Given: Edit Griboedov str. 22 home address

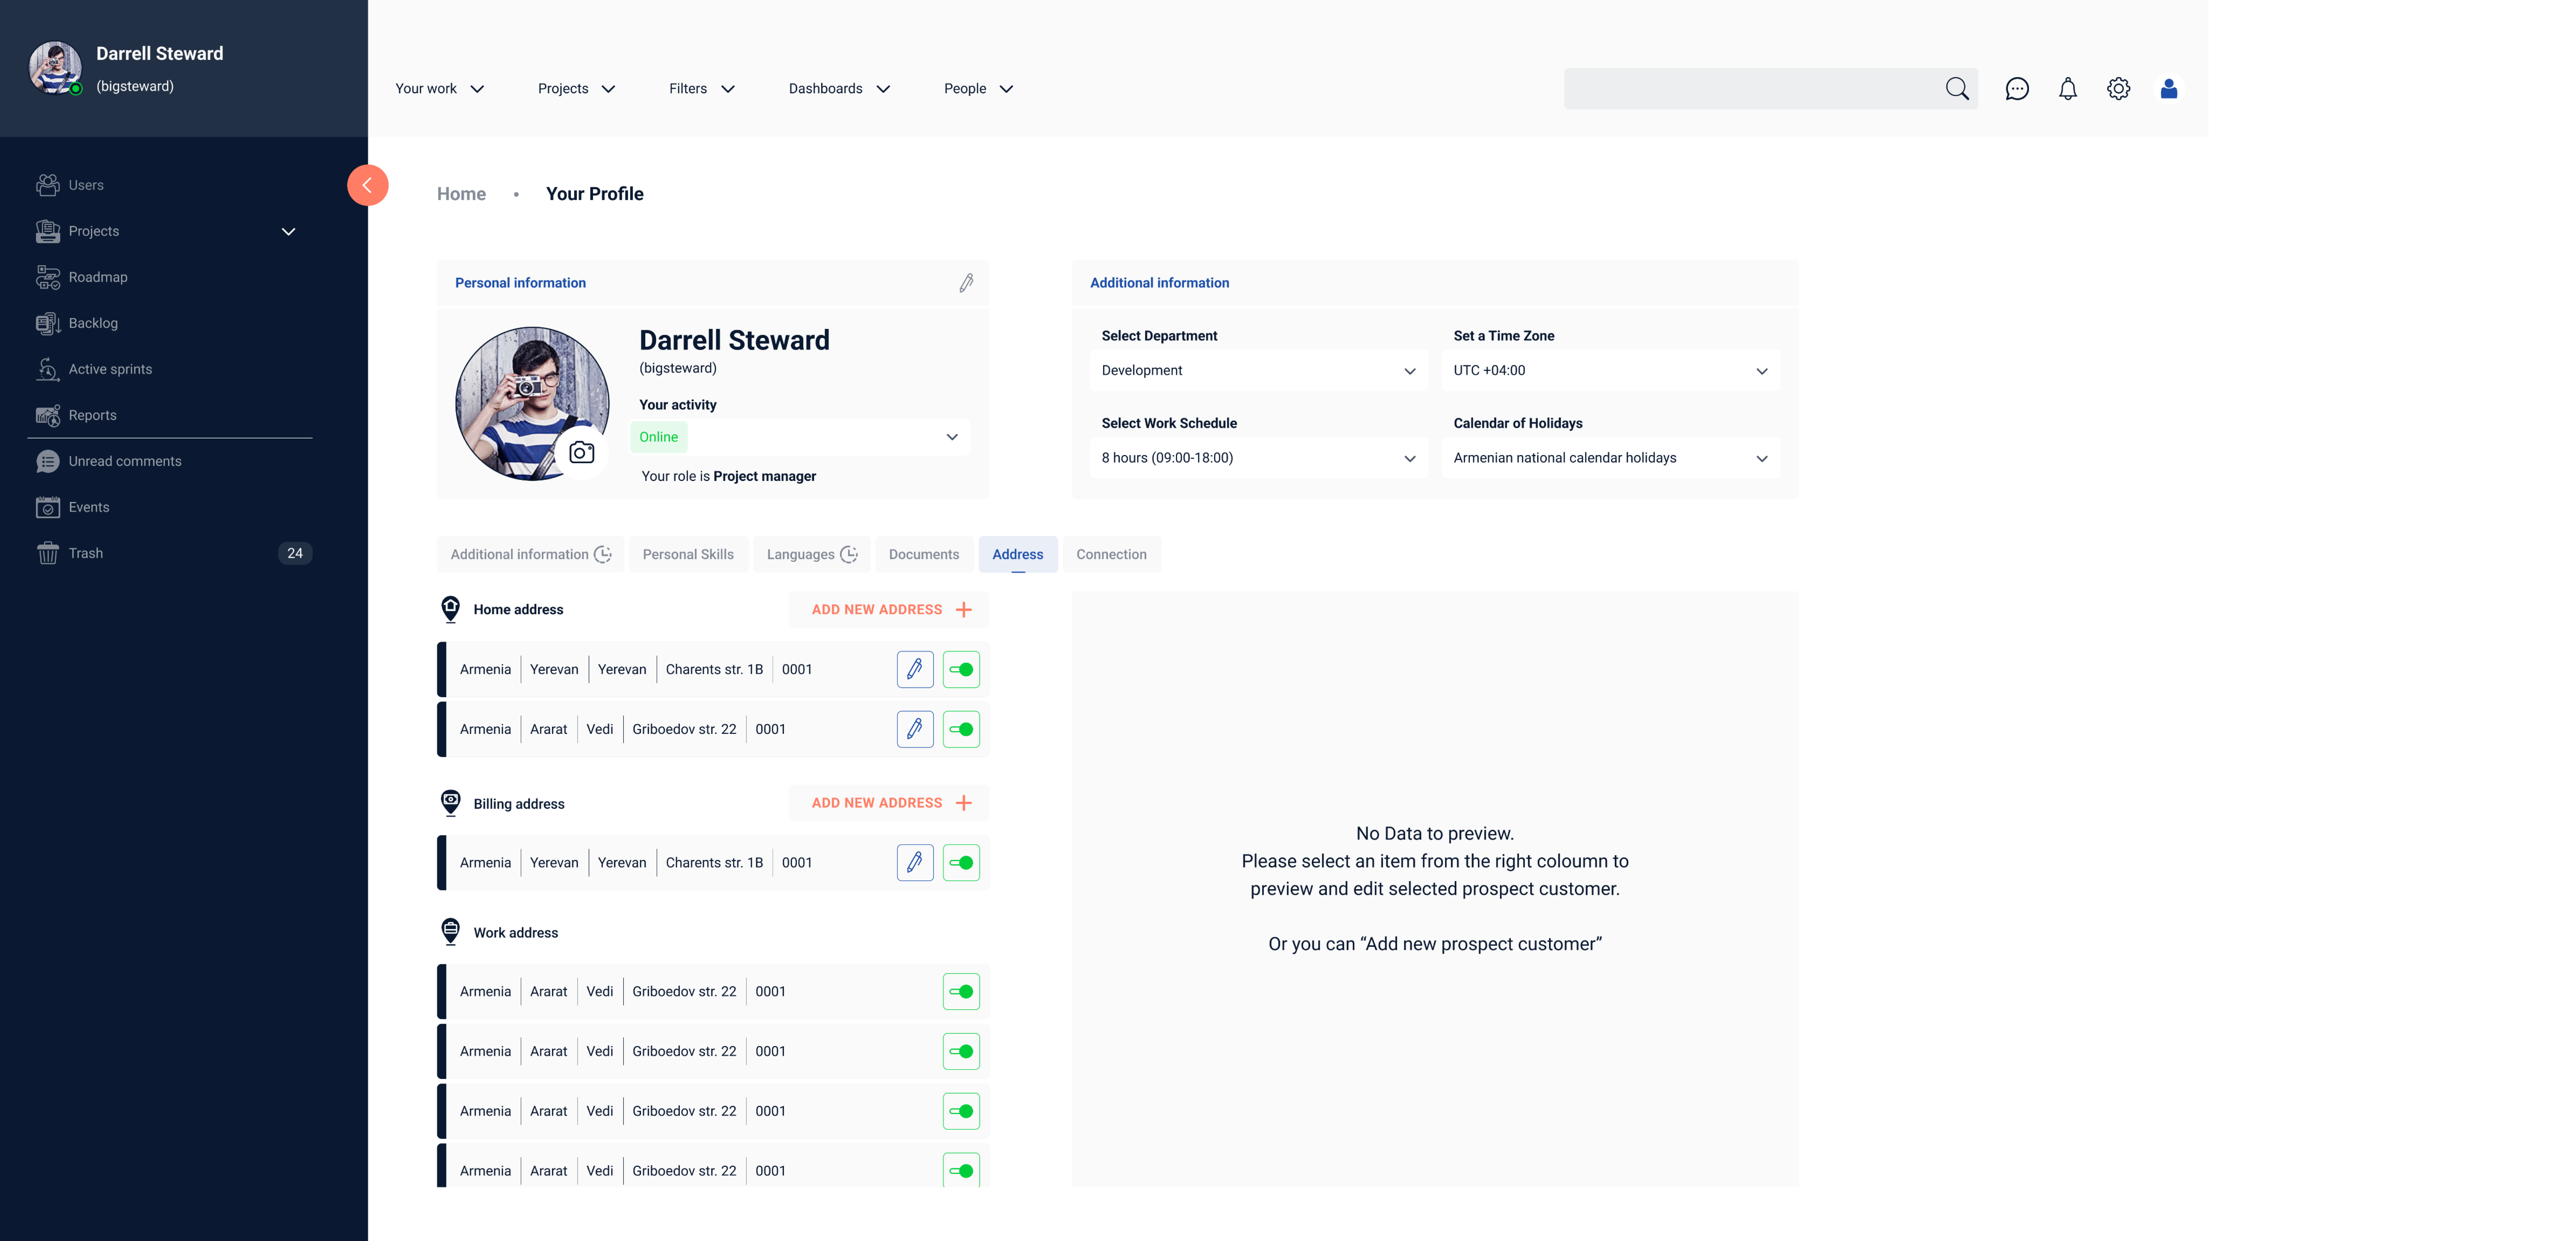Looking at the screenshot, I should click(x=915, y=729).
